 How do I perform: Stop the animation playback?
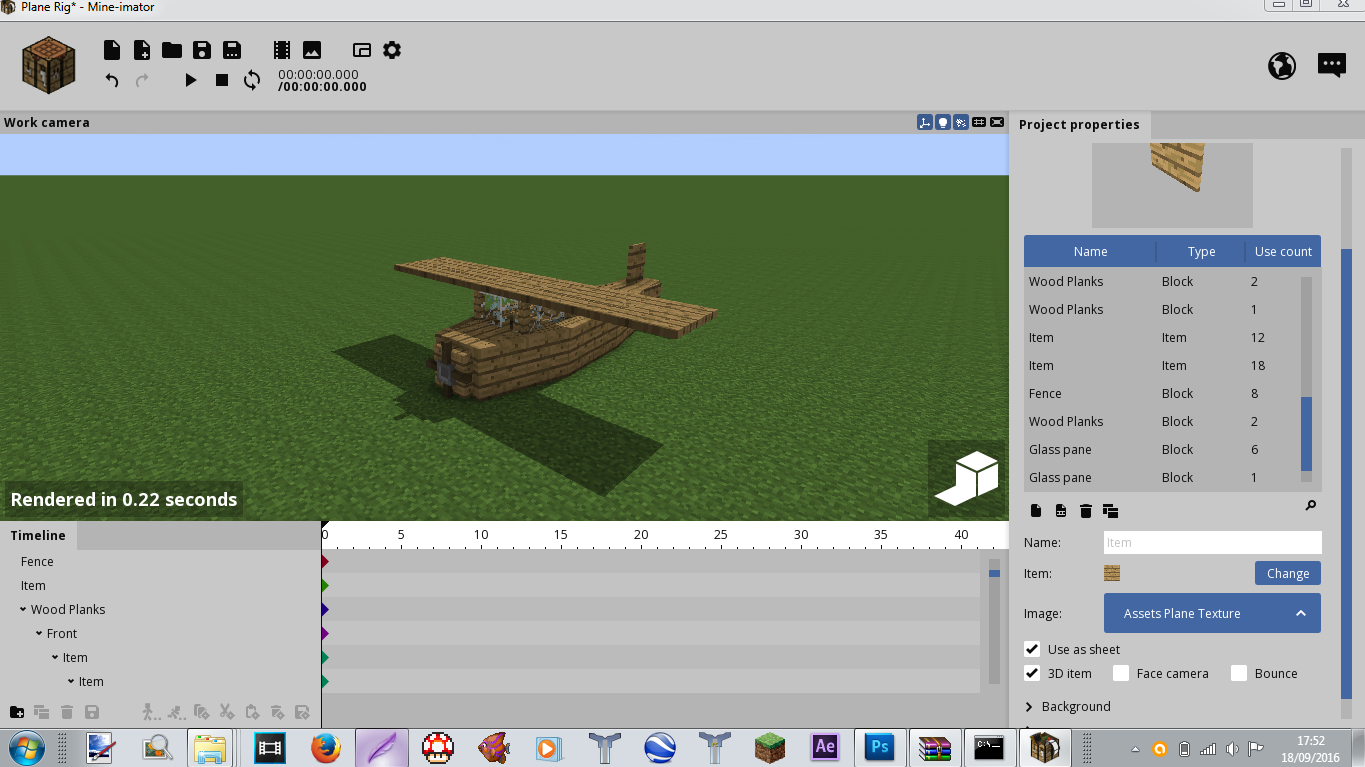pyautogui.click(x=222, y=80)
